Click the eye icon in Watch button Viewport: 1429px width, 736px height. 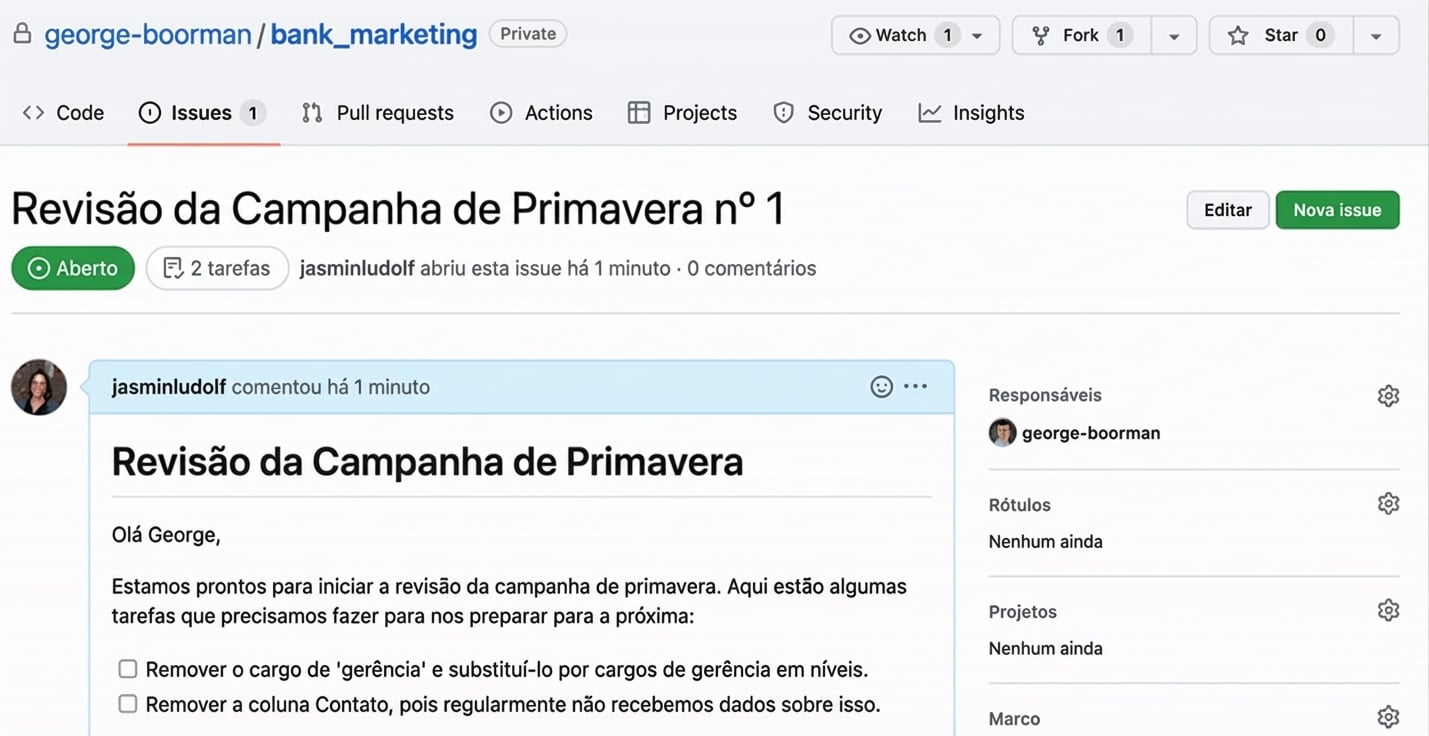pos(859,36)
